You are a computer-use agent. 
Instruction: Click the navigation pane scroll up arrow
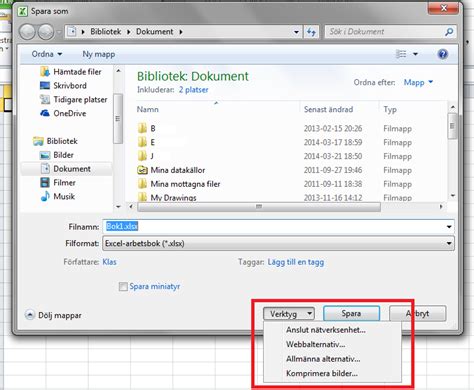point(118,71)
